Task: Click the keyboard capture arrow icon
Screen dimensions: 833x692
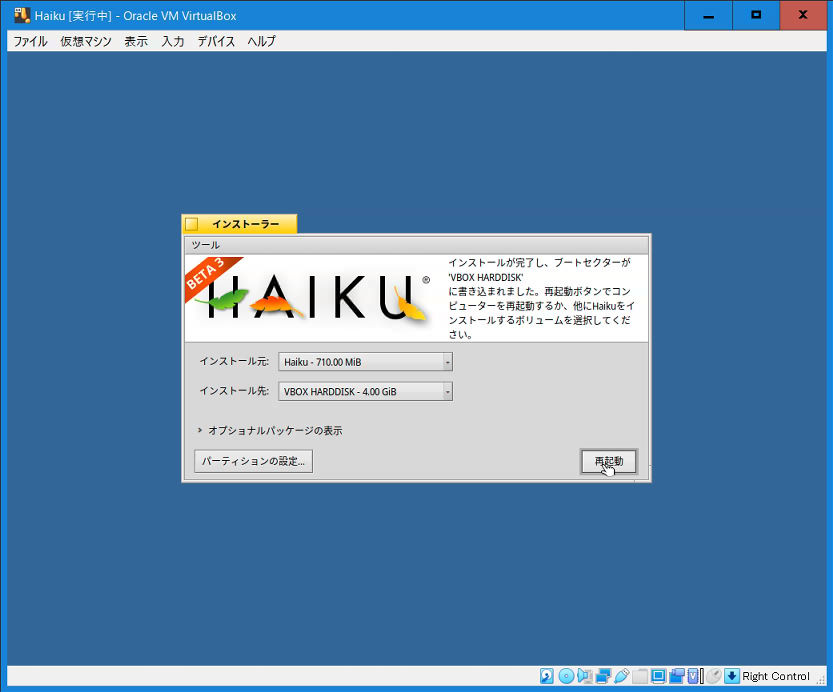Action: tap(732, 676)
